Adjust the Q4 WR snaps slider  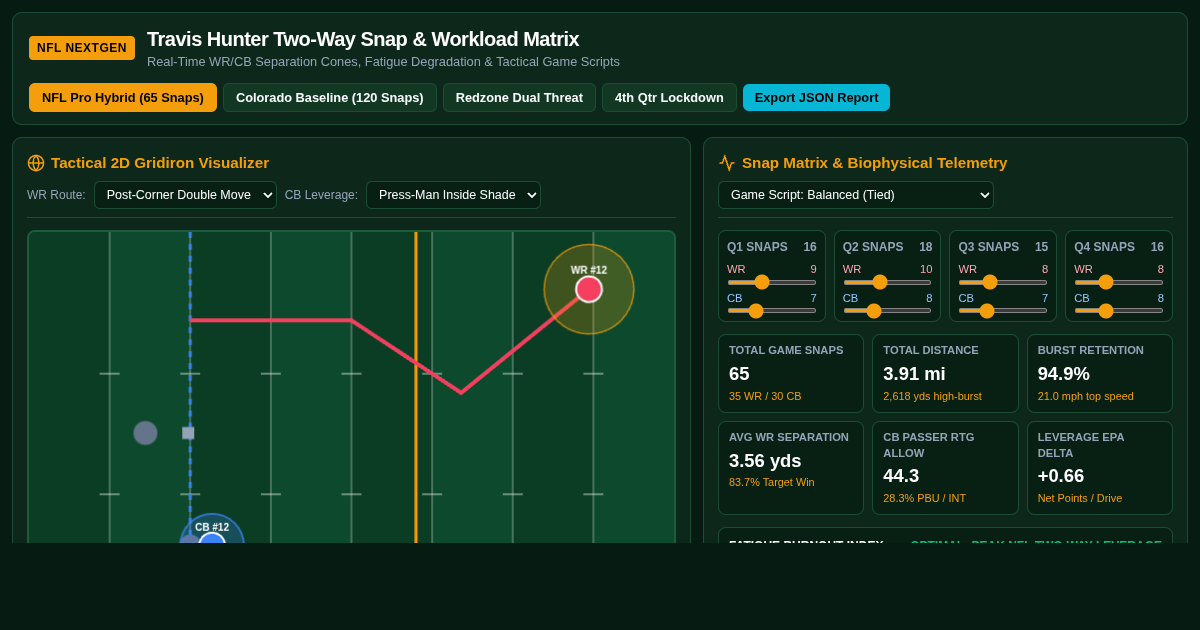1119,282
